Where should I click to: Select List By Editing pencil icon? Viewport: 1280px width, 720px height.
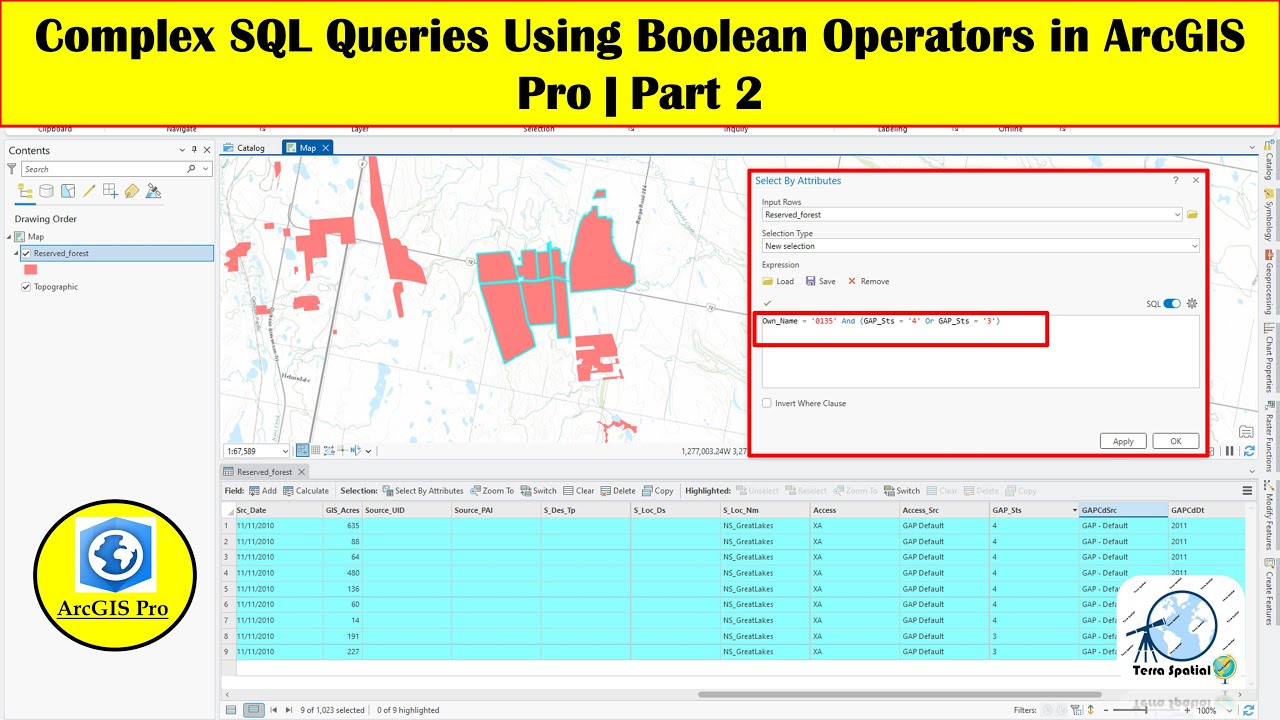pos(89,191)
